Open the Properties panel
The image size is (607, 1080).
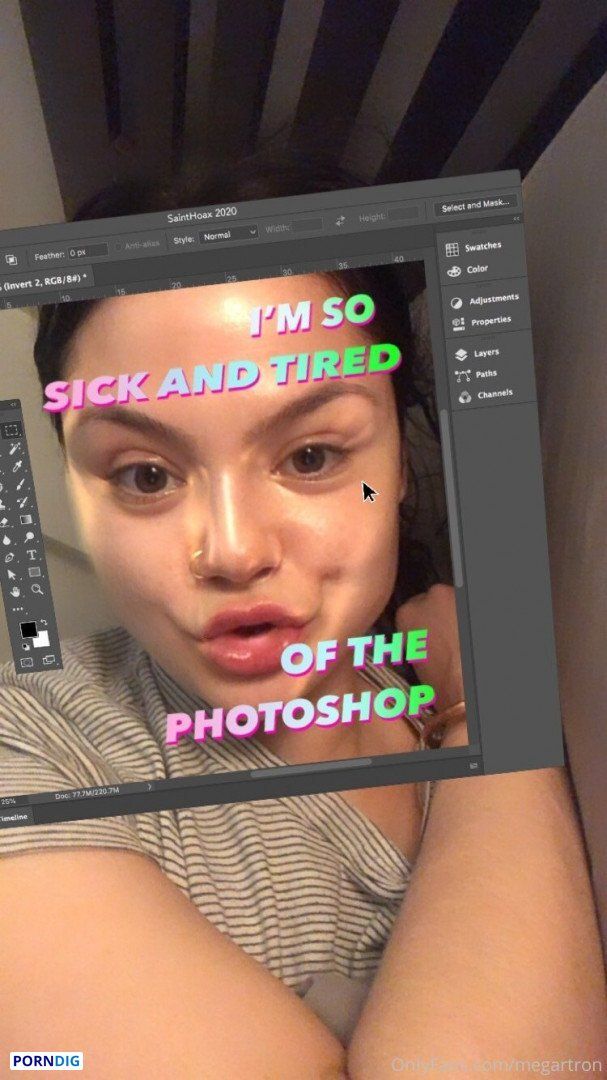pyautogui.click(x=482, y=322)
